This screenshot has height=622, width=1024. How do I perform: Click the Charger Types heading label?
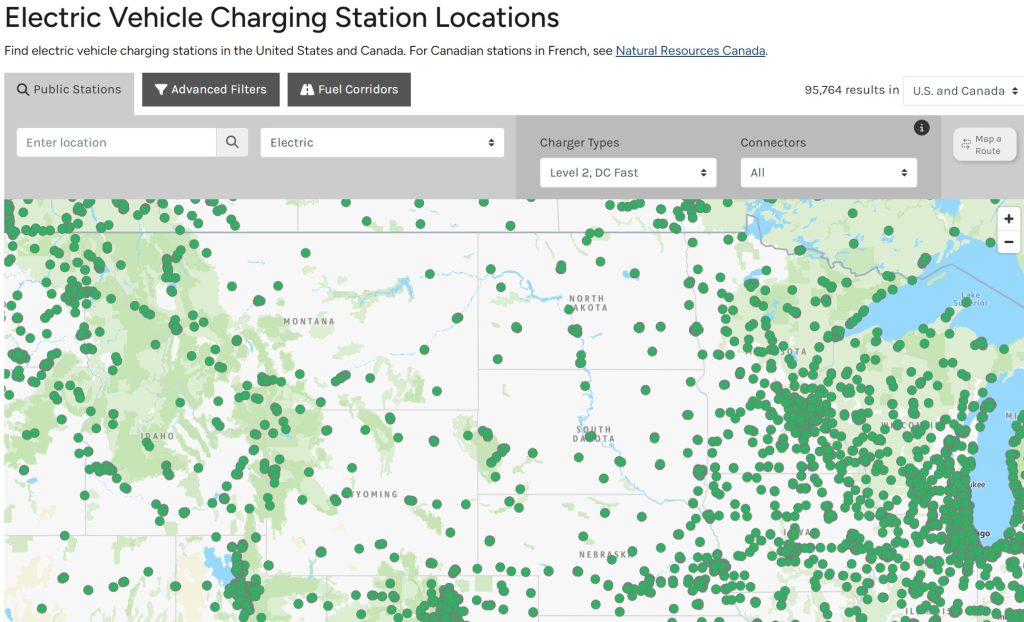[x=579, y=142]
